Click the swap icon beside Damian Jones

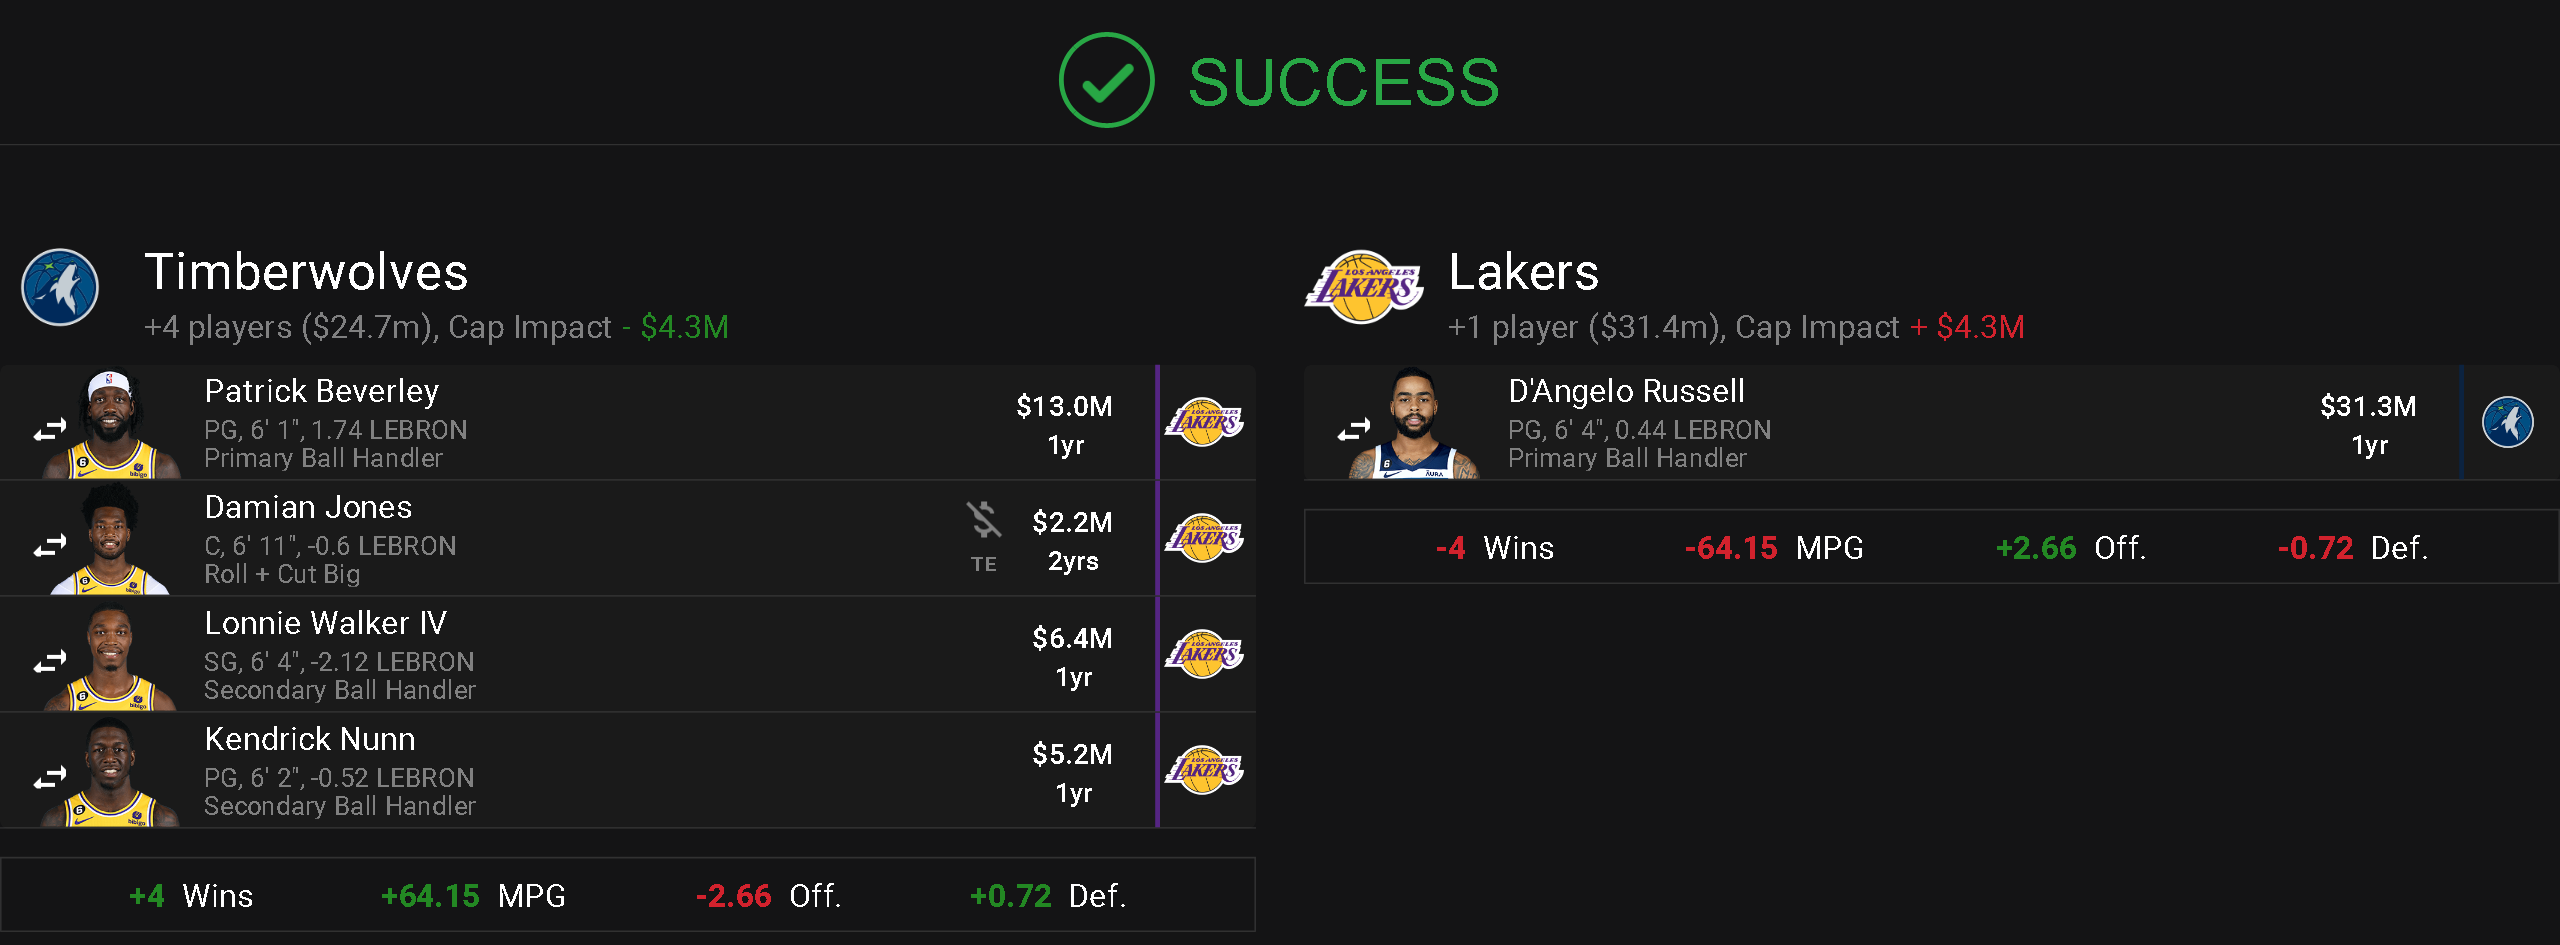tap(49, 546)
